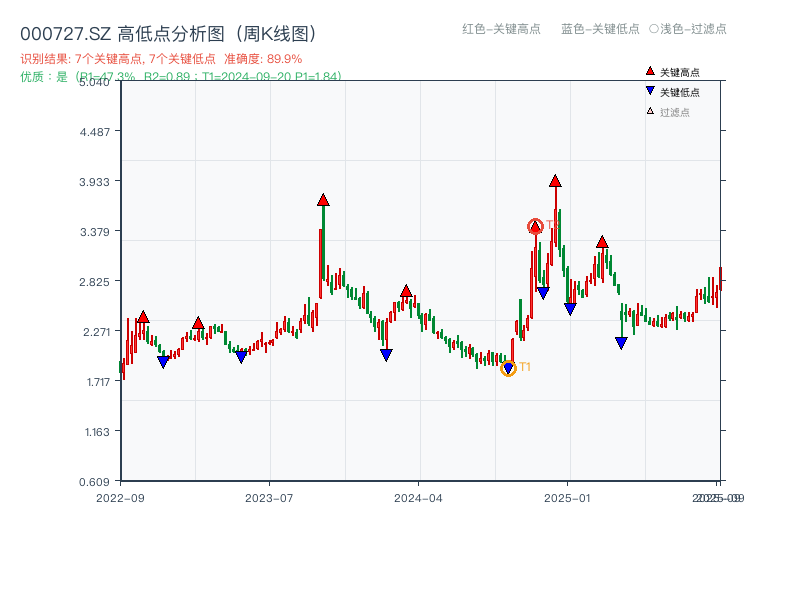This screenshot has height=600, width=800.
Task: Click the red 关键高点 triangle legend icon
Action: pyautogui.click(x=648, y=71)
